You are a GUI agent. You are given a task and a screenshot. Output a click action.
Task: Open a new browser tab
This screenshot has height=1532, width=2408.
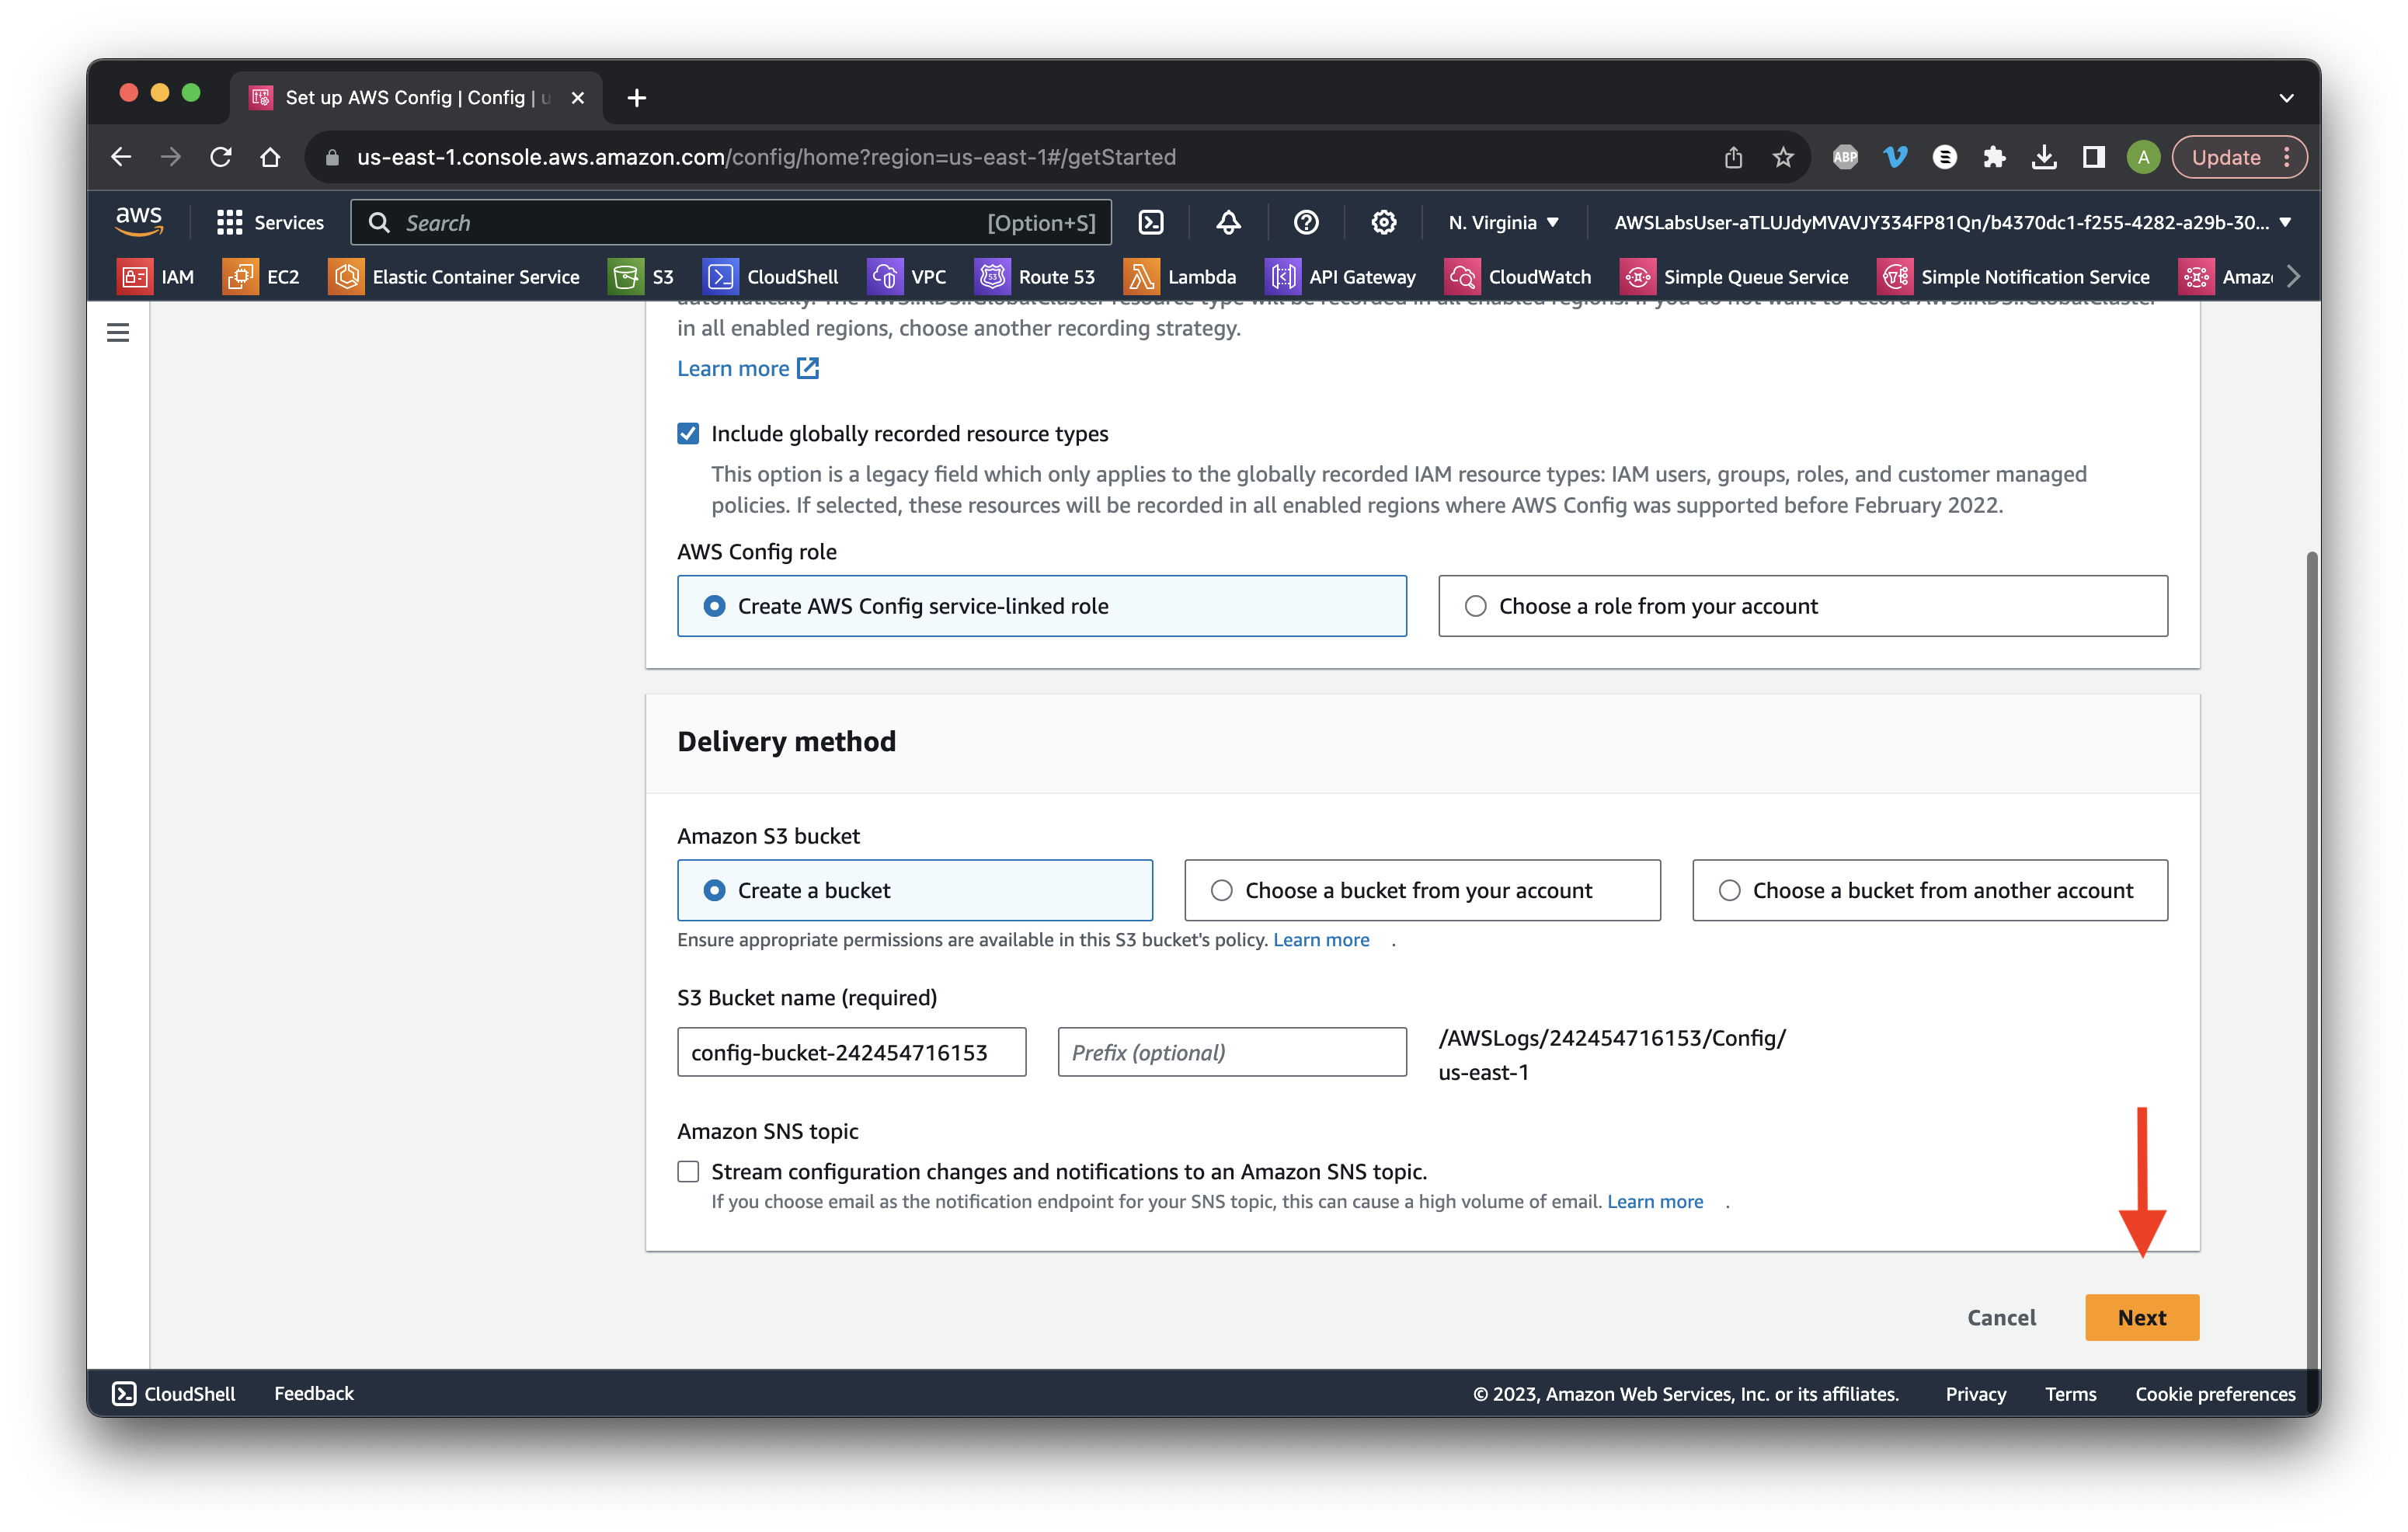point(636,97)
